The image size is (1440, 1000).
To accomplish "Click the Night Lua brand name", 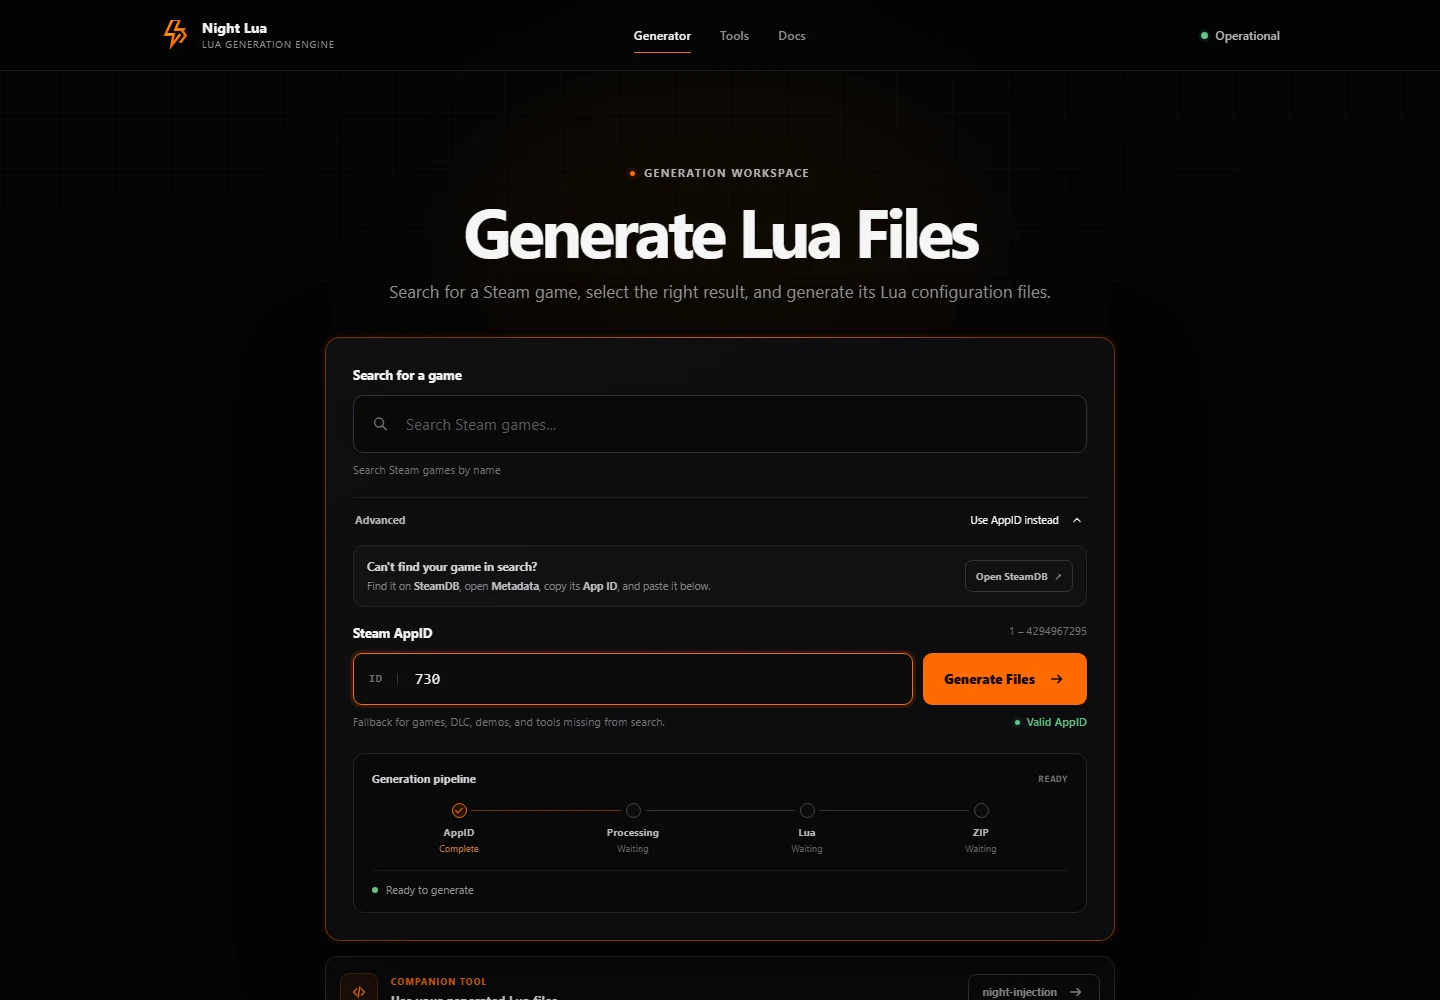I will point(234,28).
